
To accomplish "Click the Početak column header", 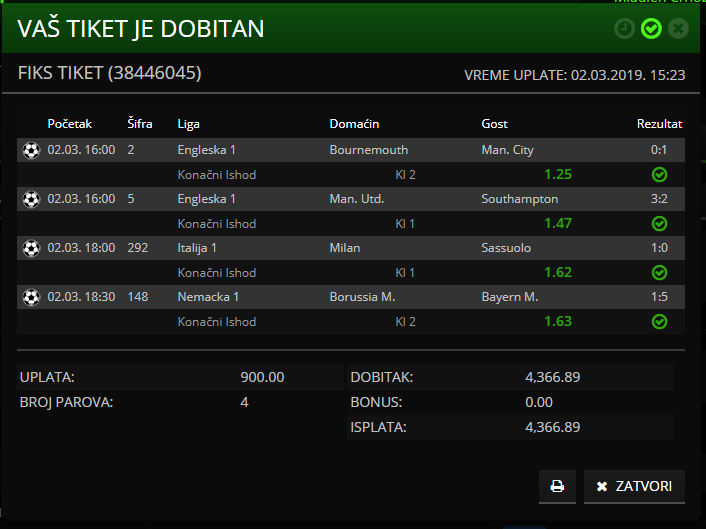I will (69, 124).
